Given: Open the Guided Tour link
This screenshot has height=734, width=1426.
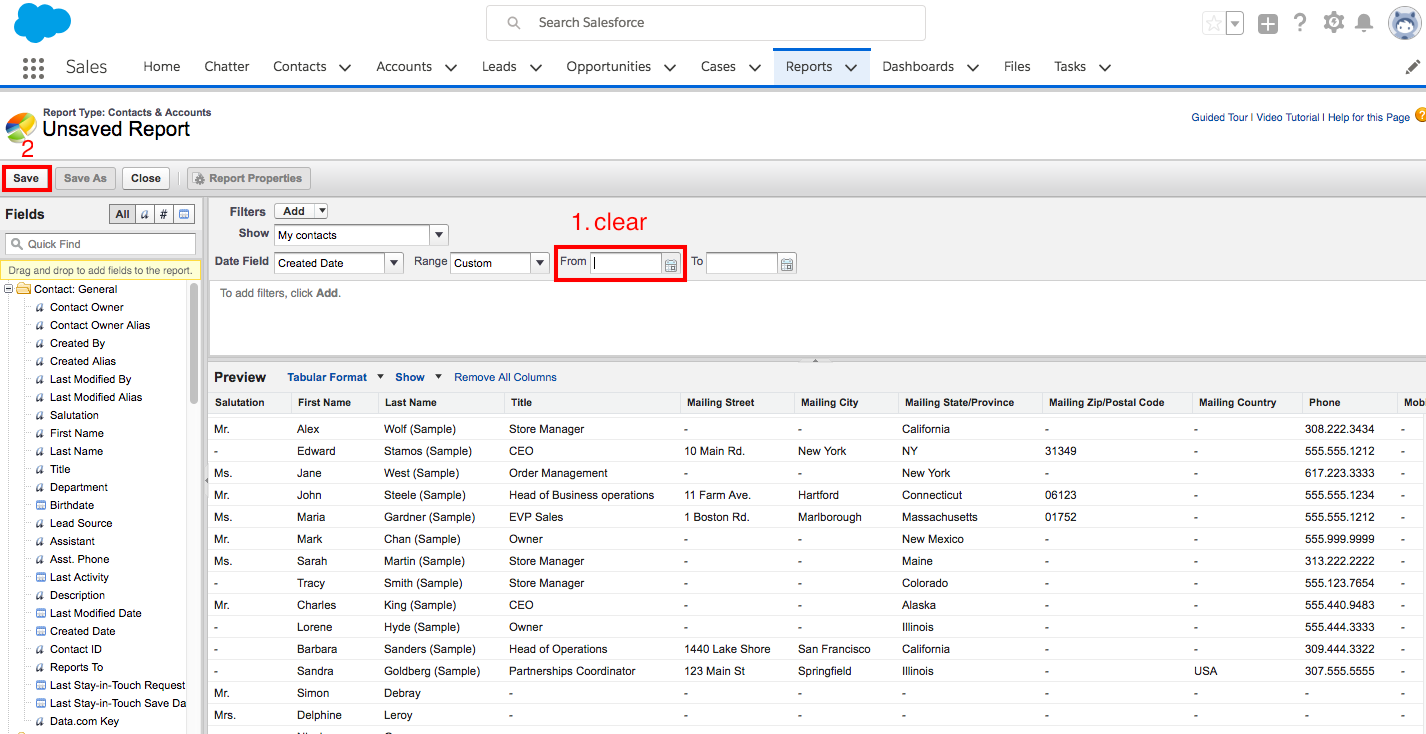Looking at the screenshot, I should click(x=1219, y=117).
